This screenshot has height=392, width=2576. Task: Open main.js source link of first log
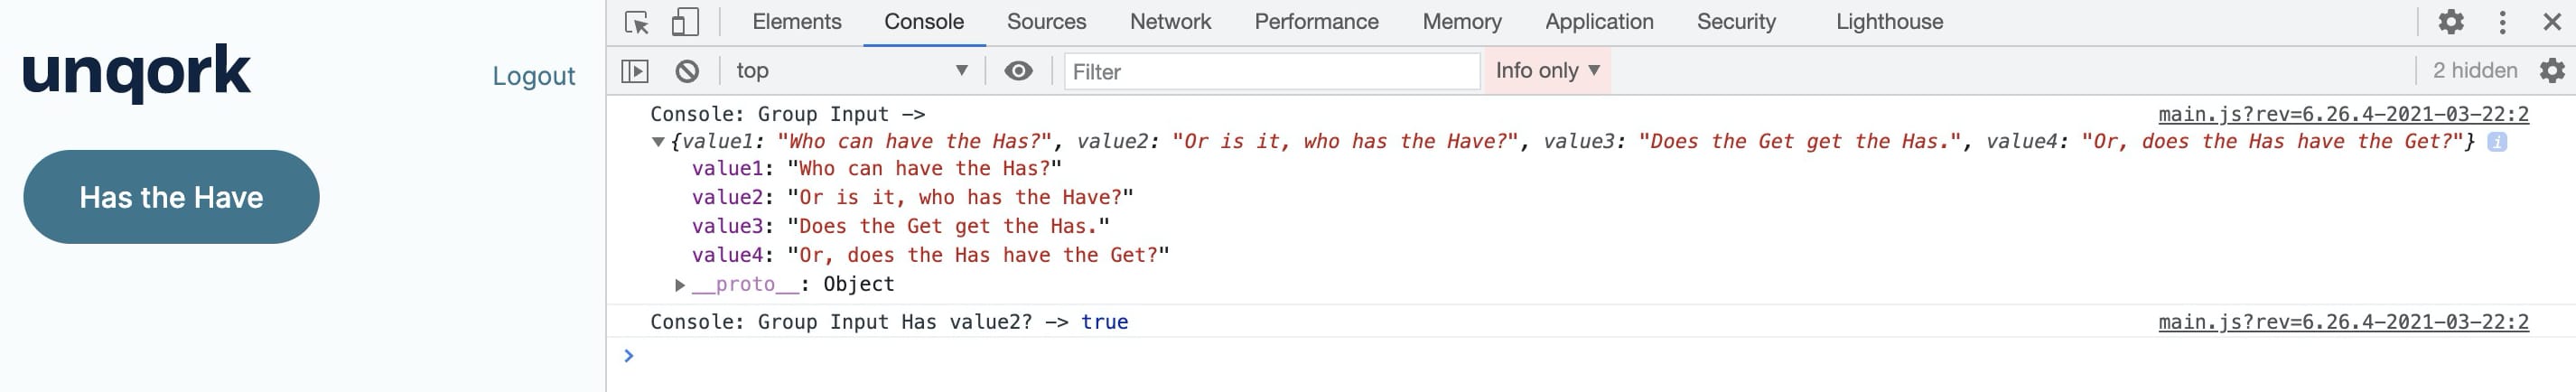pyautogui.click(x=2343, y=114)
